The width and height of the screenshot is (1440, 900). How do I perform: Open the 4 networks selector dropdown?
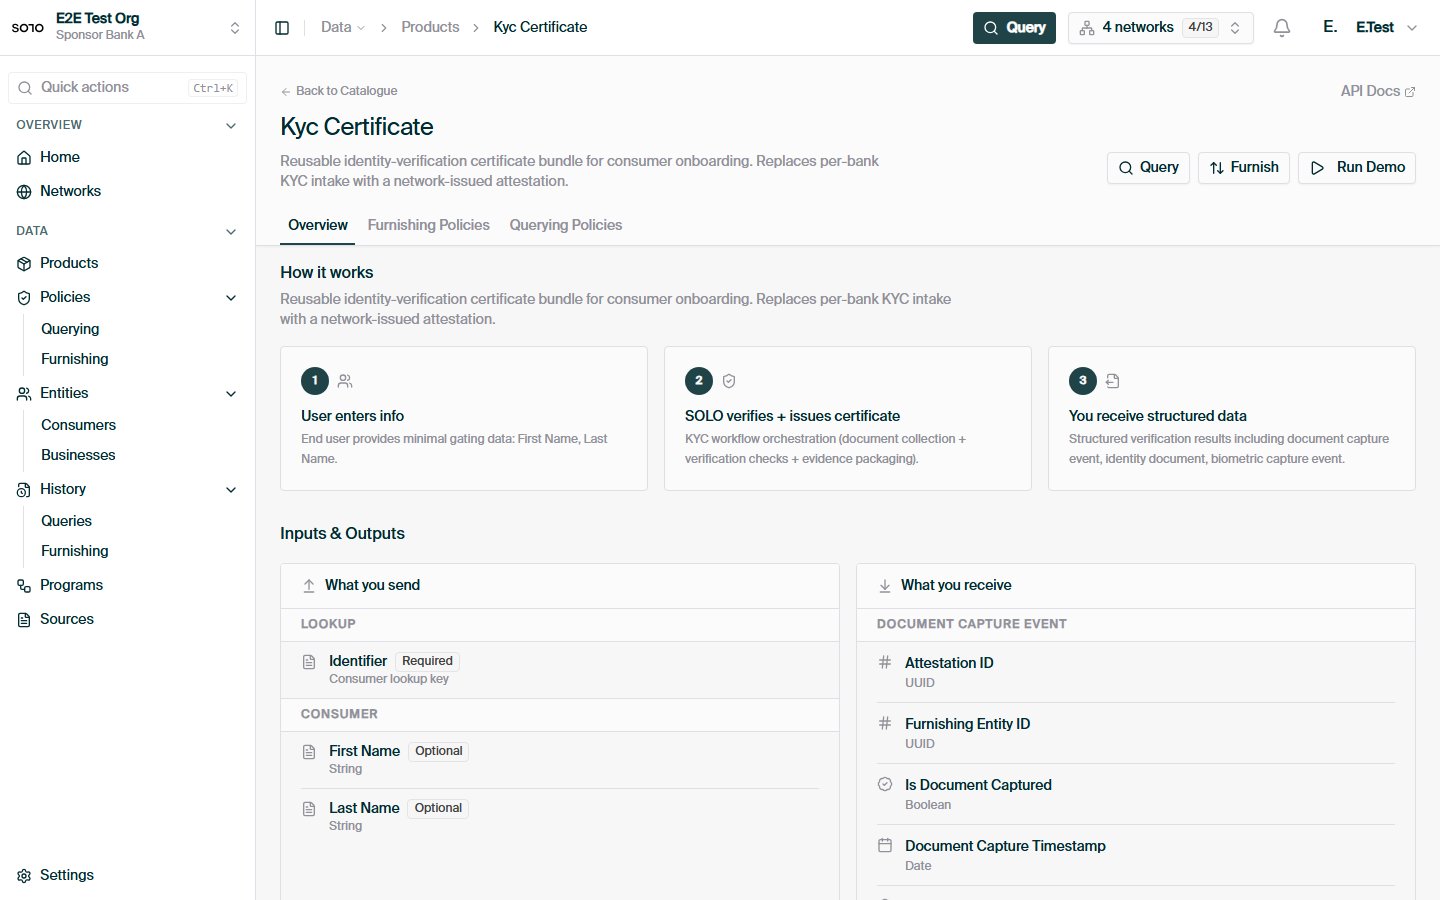tap(1161, 28)
